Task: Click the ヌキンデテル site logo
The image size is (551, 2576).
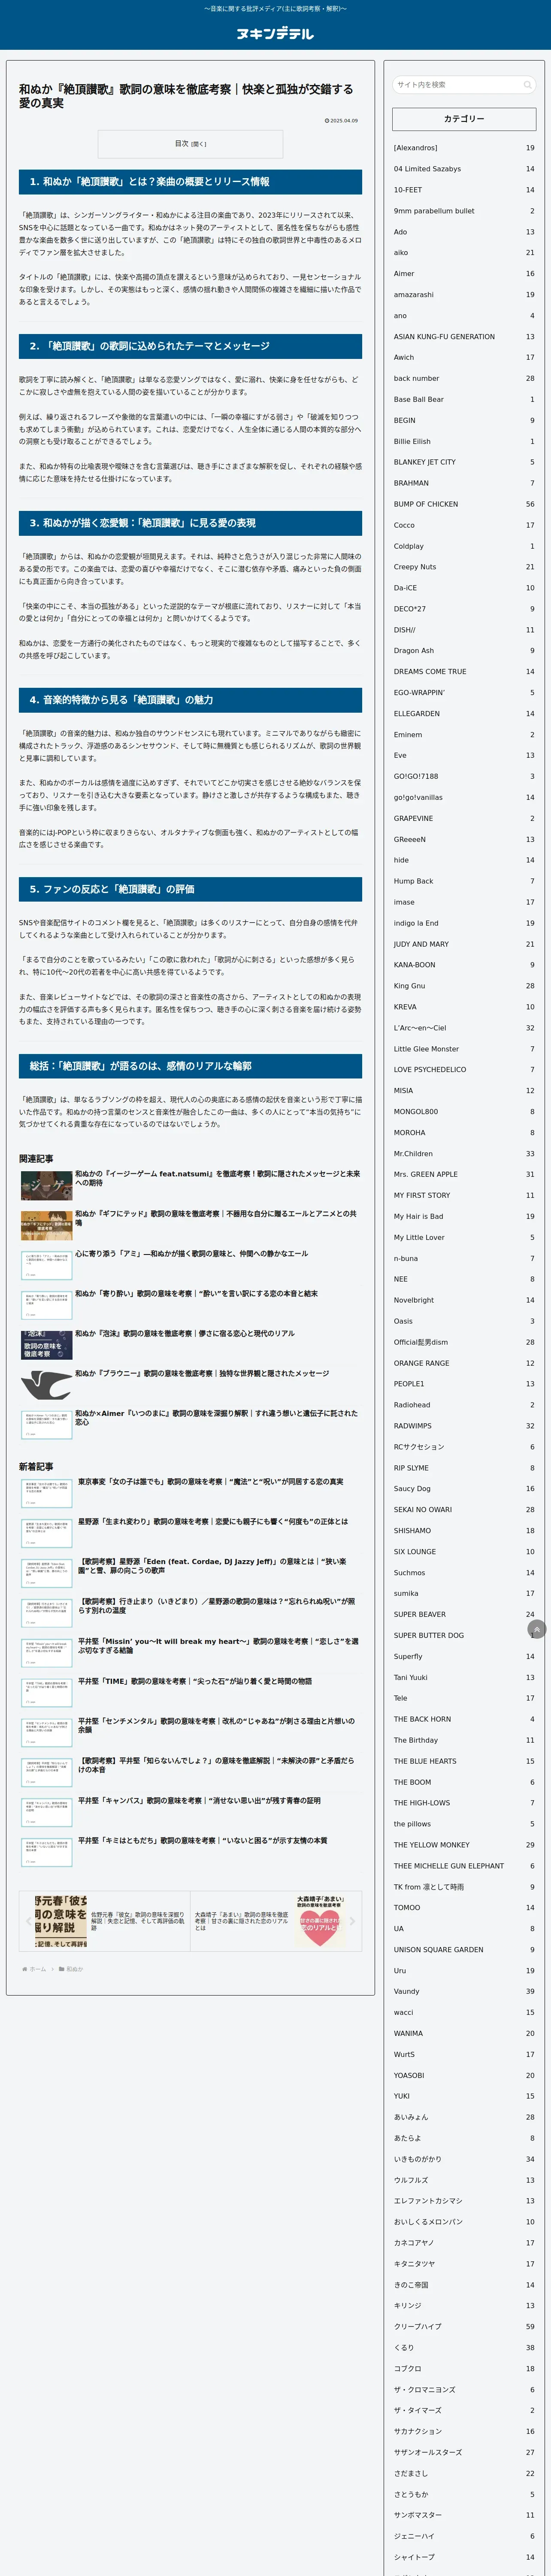Action: (275, 33)
